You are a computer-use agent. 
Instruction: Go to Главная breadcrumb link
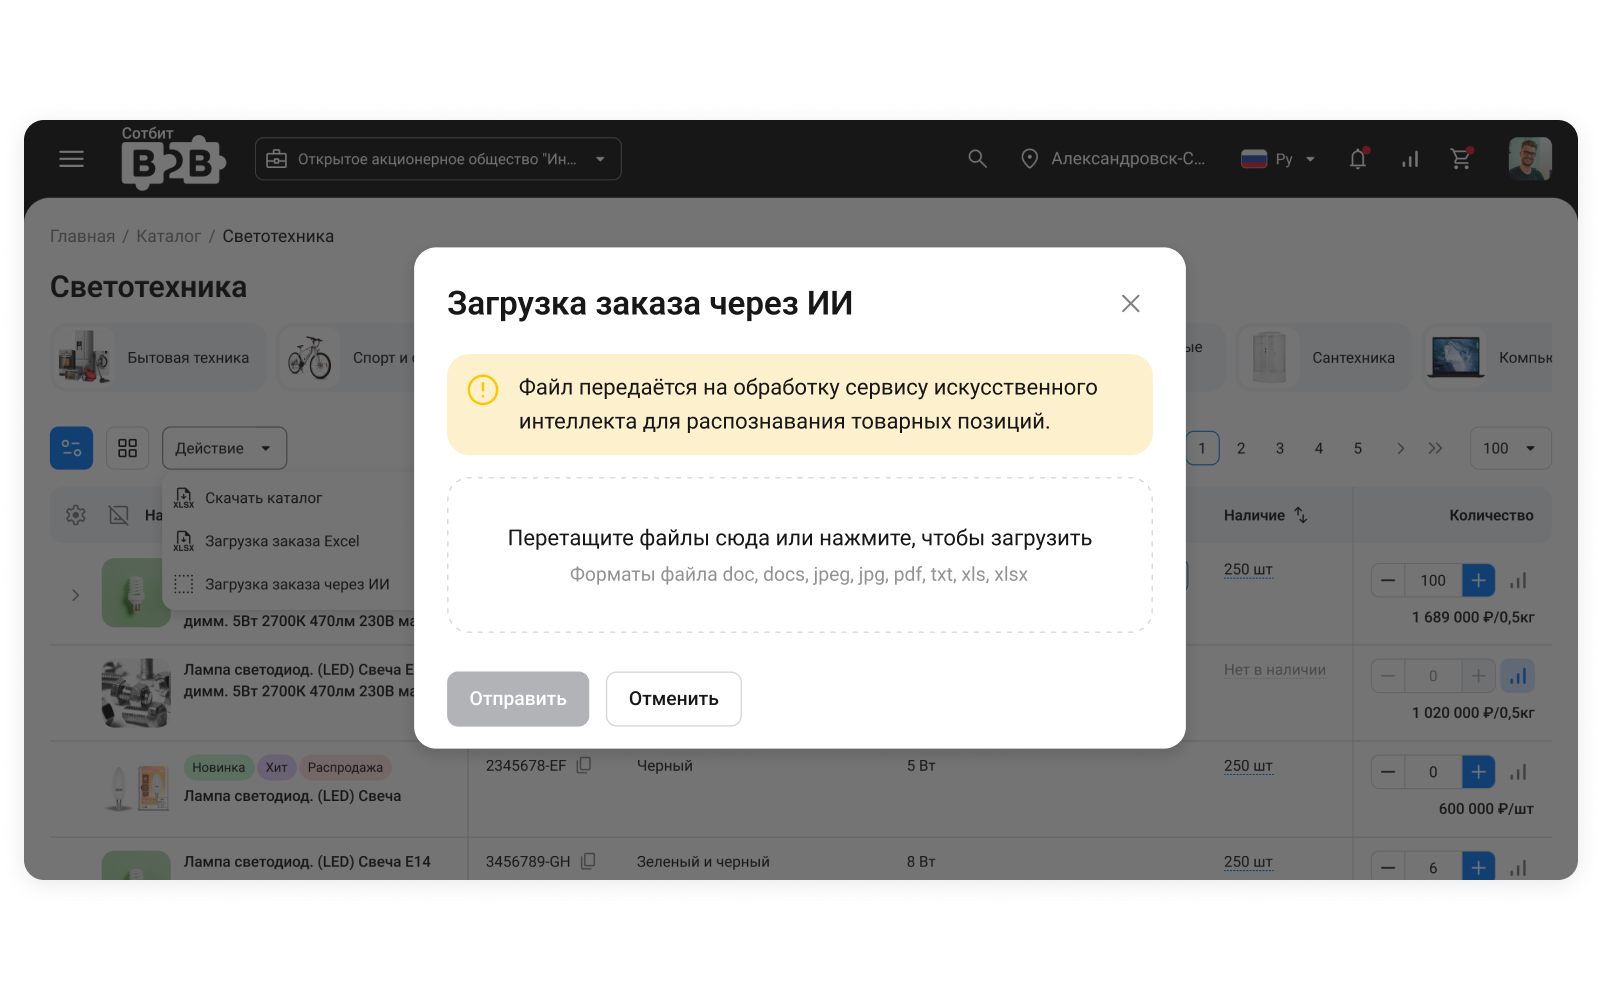[x=83, y=236]
